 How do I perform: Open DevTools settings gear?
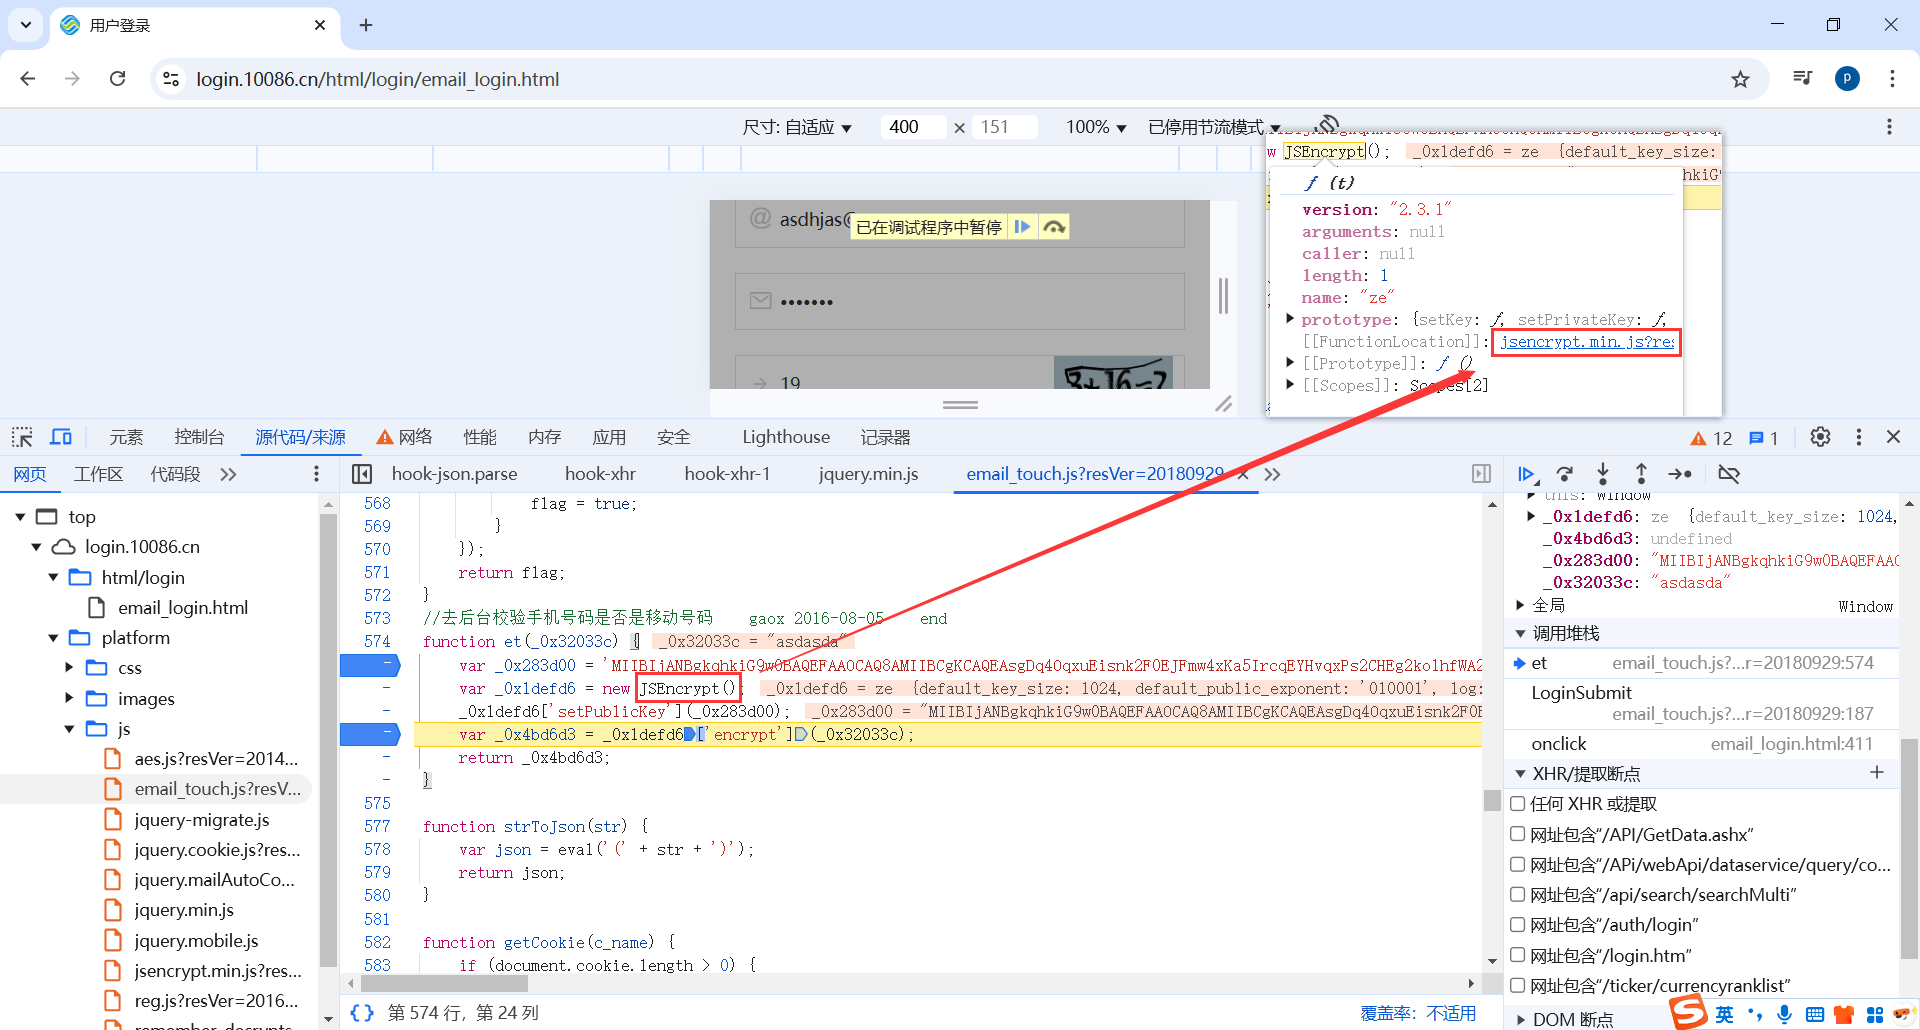click(x=1820, y=437)
